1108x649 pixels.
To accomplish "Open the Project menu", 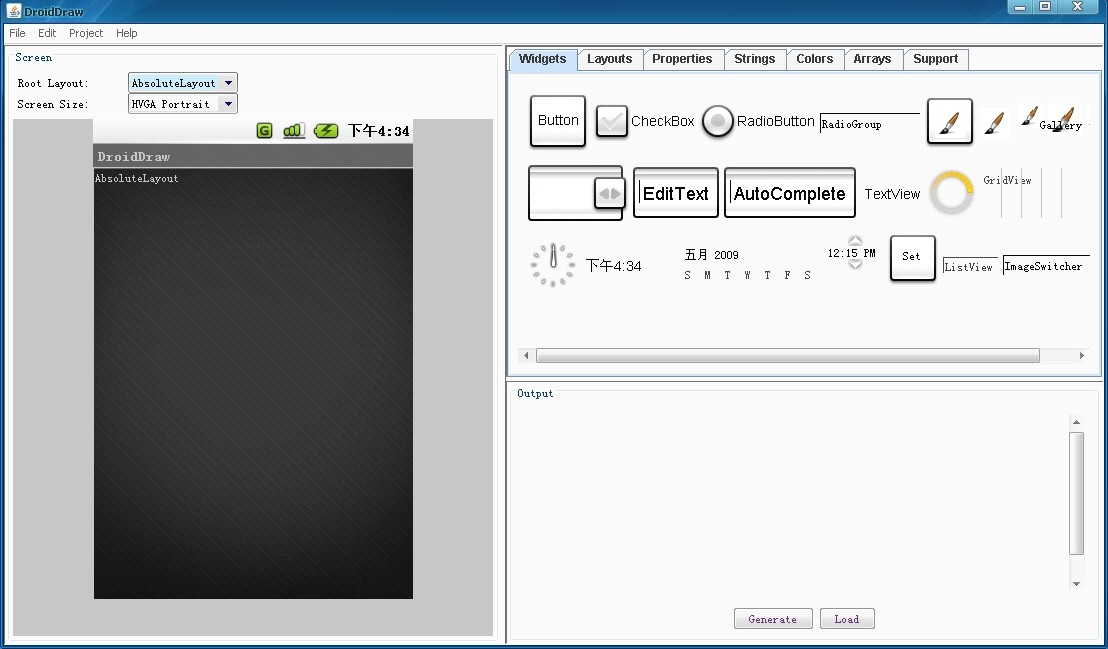I will (86, 33).
